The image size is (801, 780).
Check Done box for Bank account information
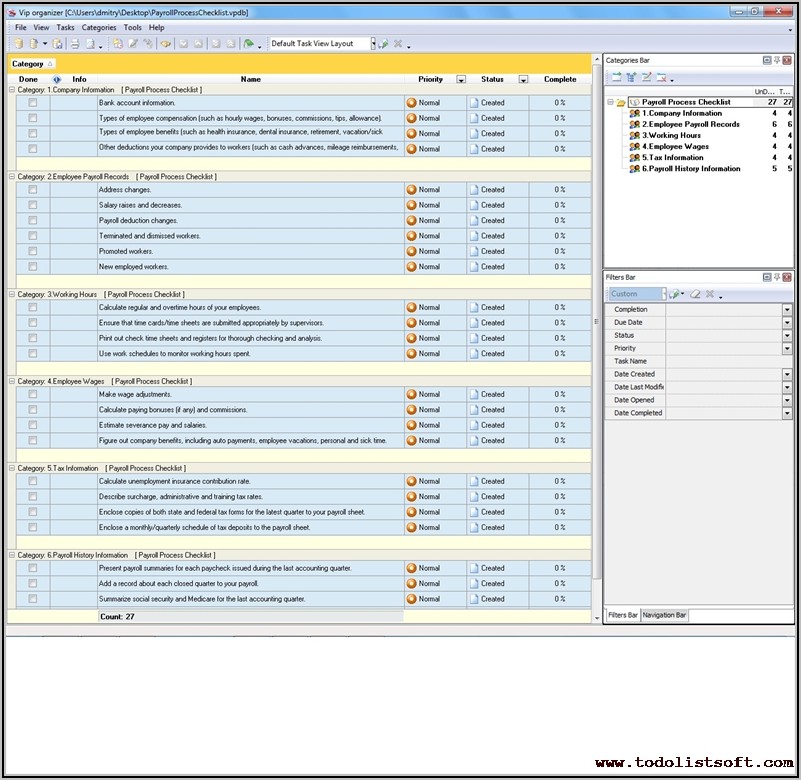coord(33,103)
